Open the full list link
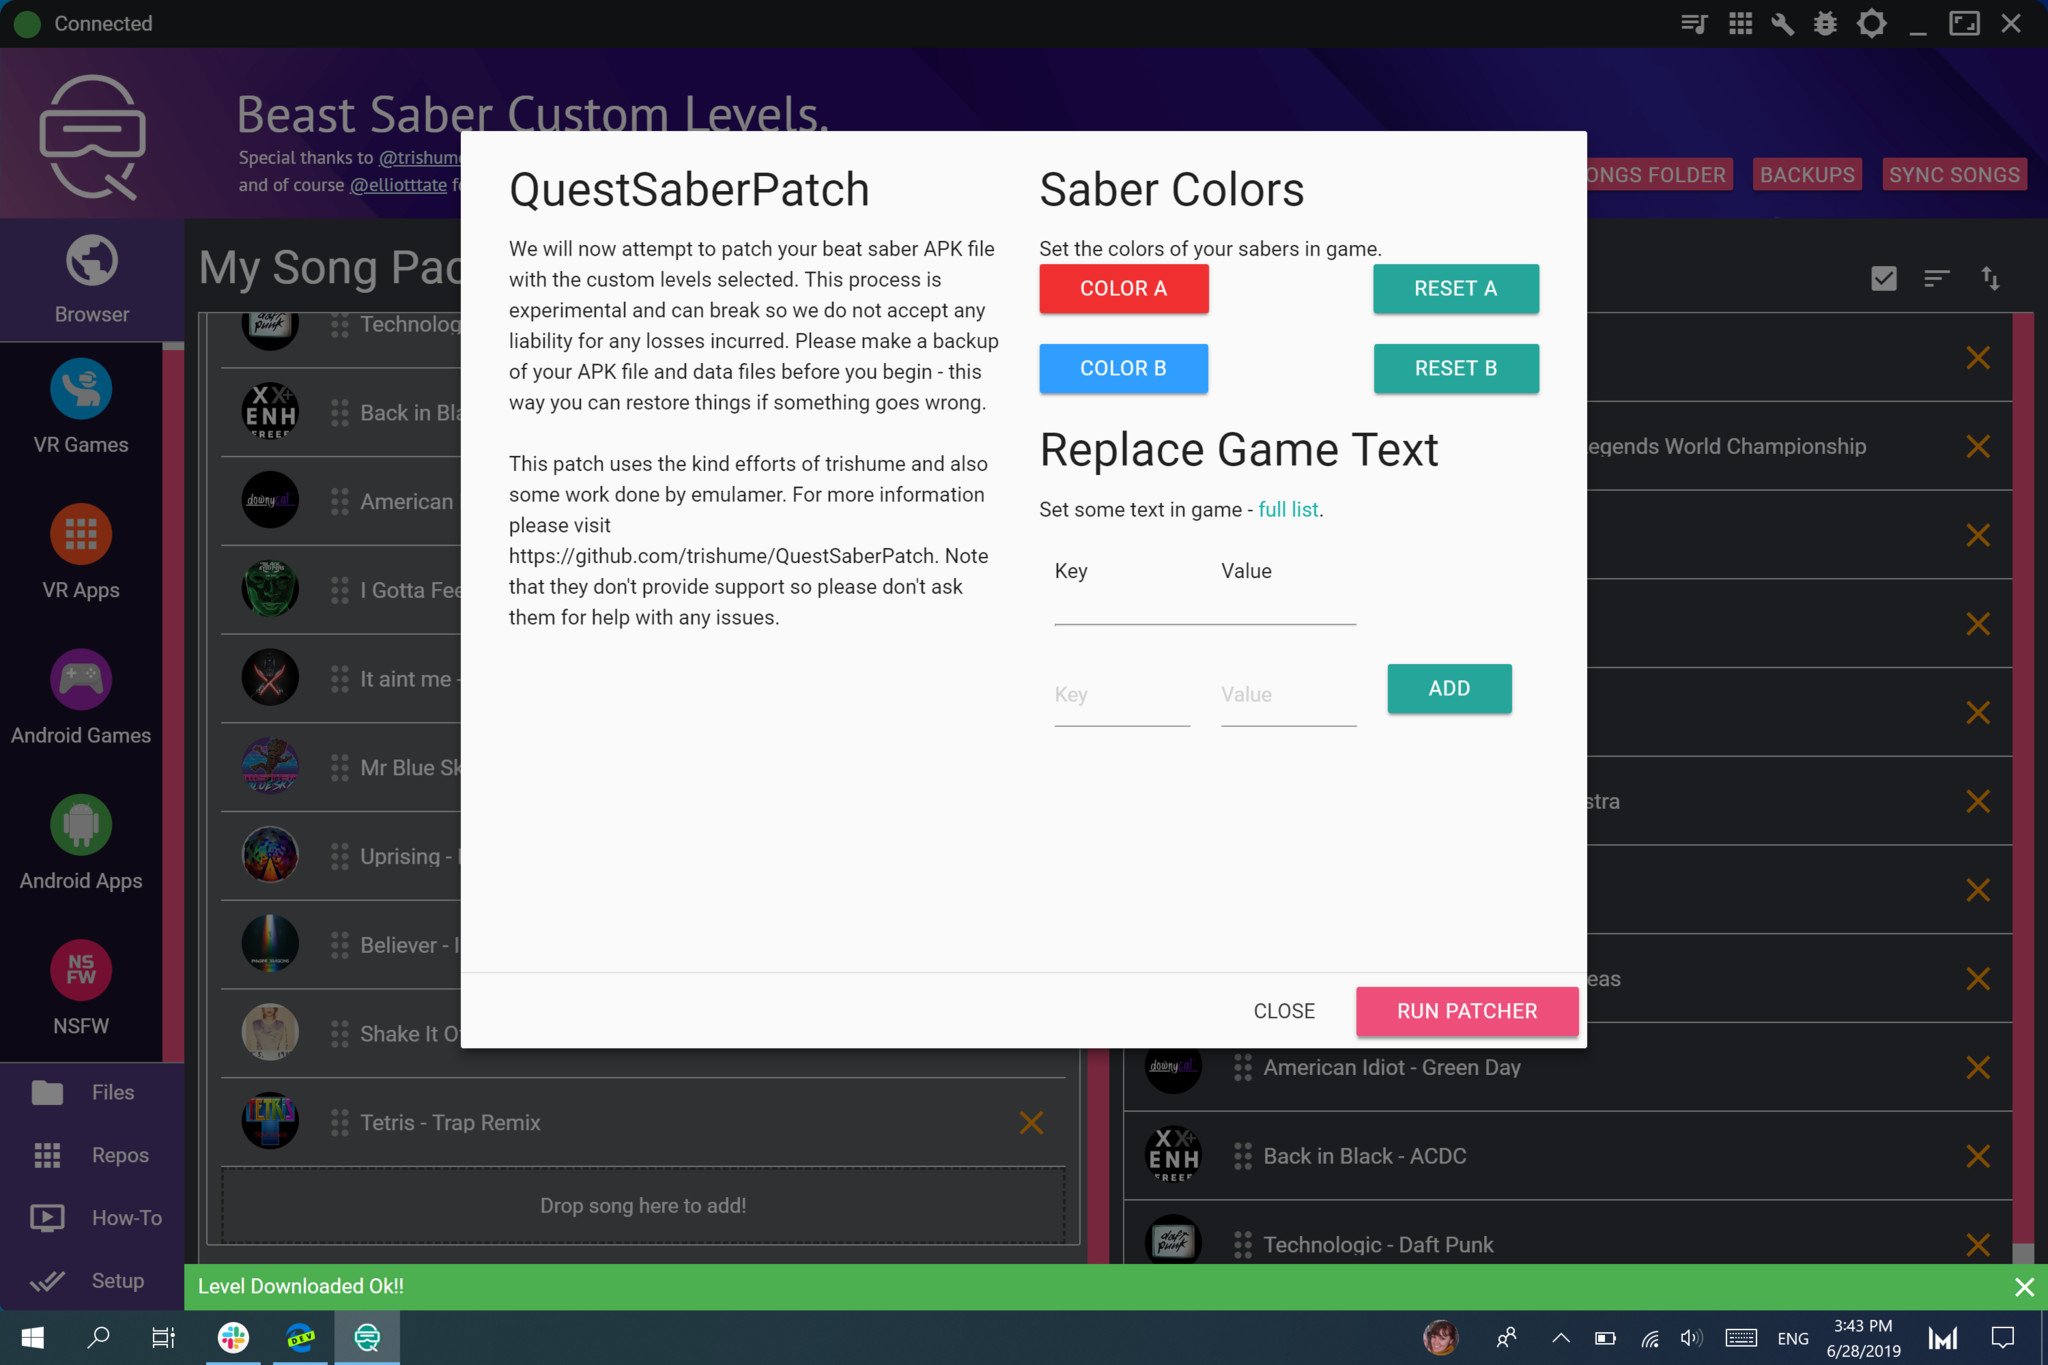The image size is (2048, 1365). click(1288, 509)
